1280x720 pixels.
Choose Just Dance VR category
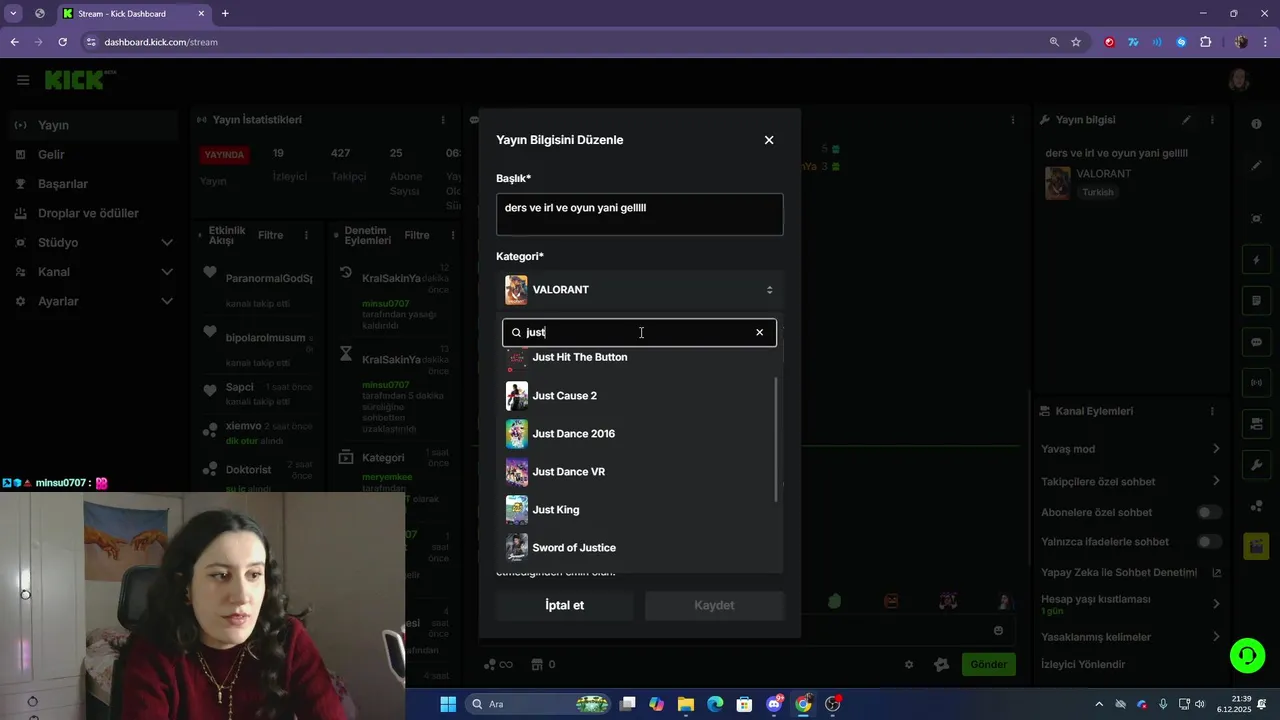point(640,471)
